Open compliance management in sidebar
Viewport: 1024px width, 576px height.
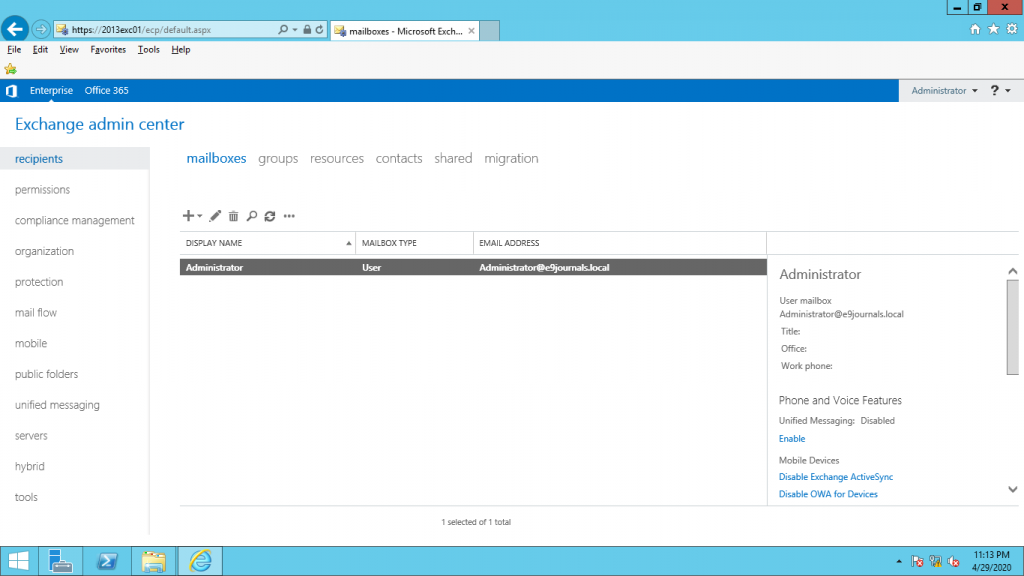pyautogui.click(x=74, y=221)
